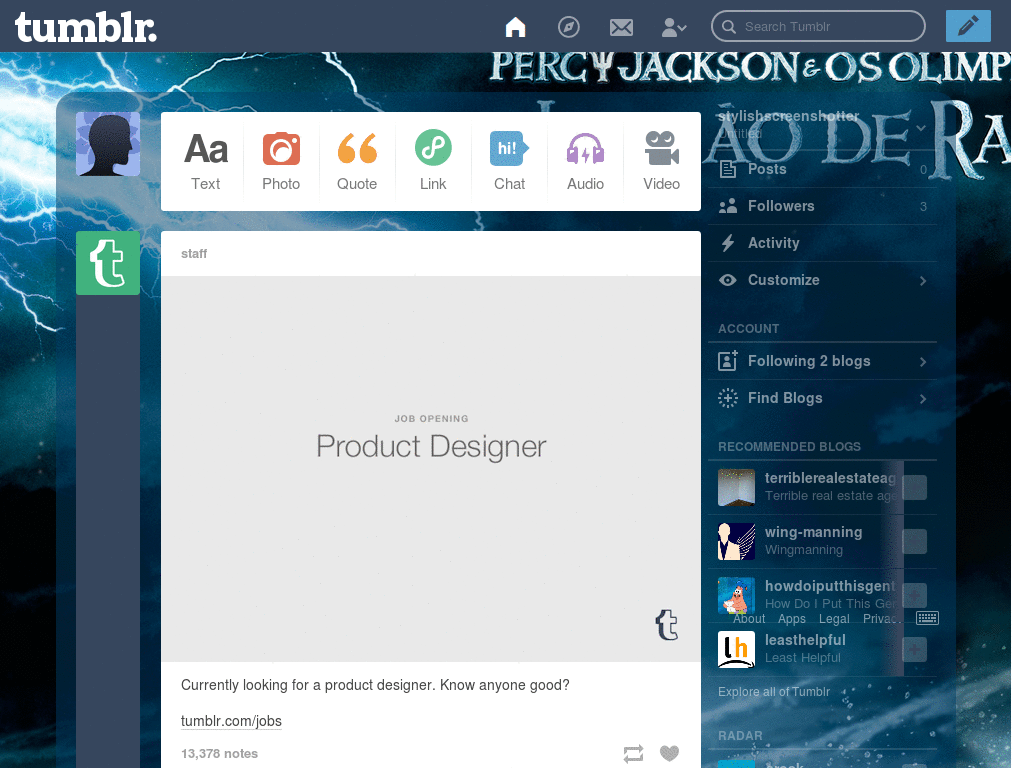Click the leasthelpful blog avatar
This screenshot has width=1024, height=768.
737,650
